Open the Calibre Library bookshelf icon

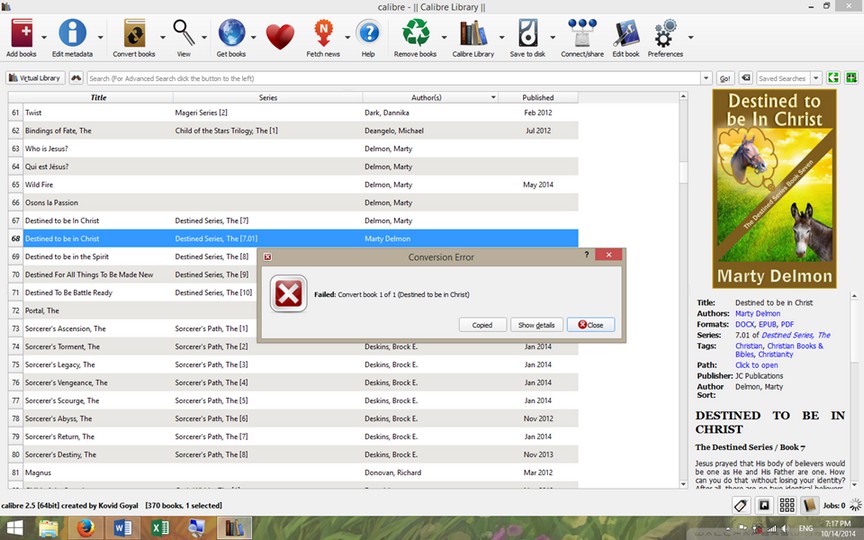(x=473, y=34)
